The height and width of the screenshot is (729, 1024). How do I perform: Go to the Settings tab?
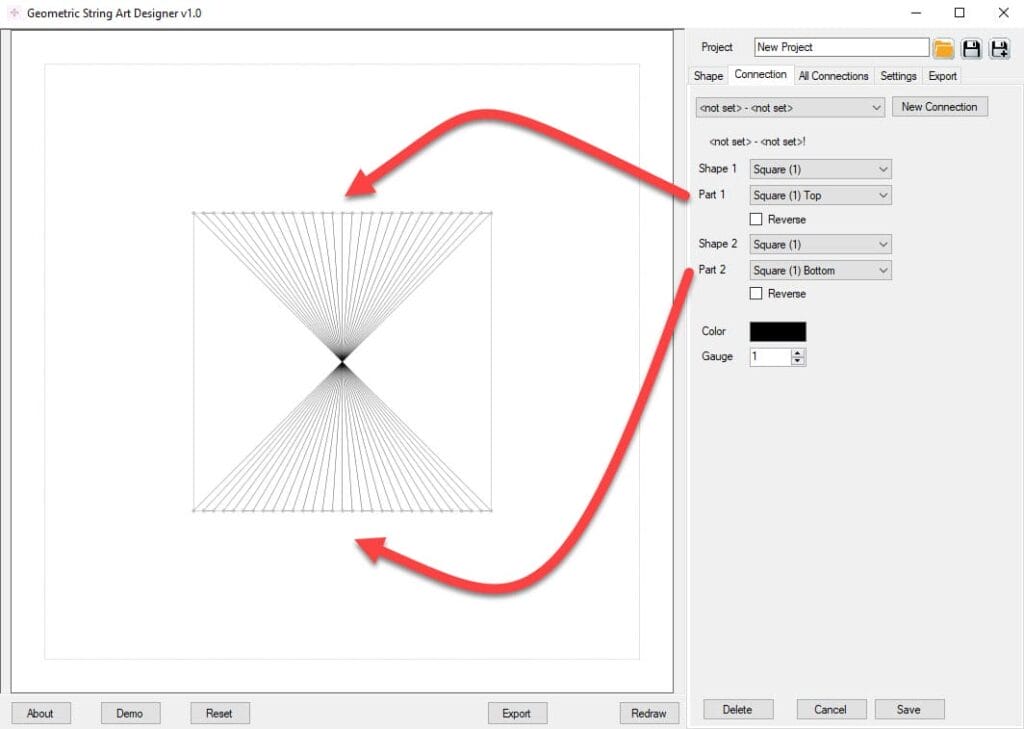click(x=898, y=76)
